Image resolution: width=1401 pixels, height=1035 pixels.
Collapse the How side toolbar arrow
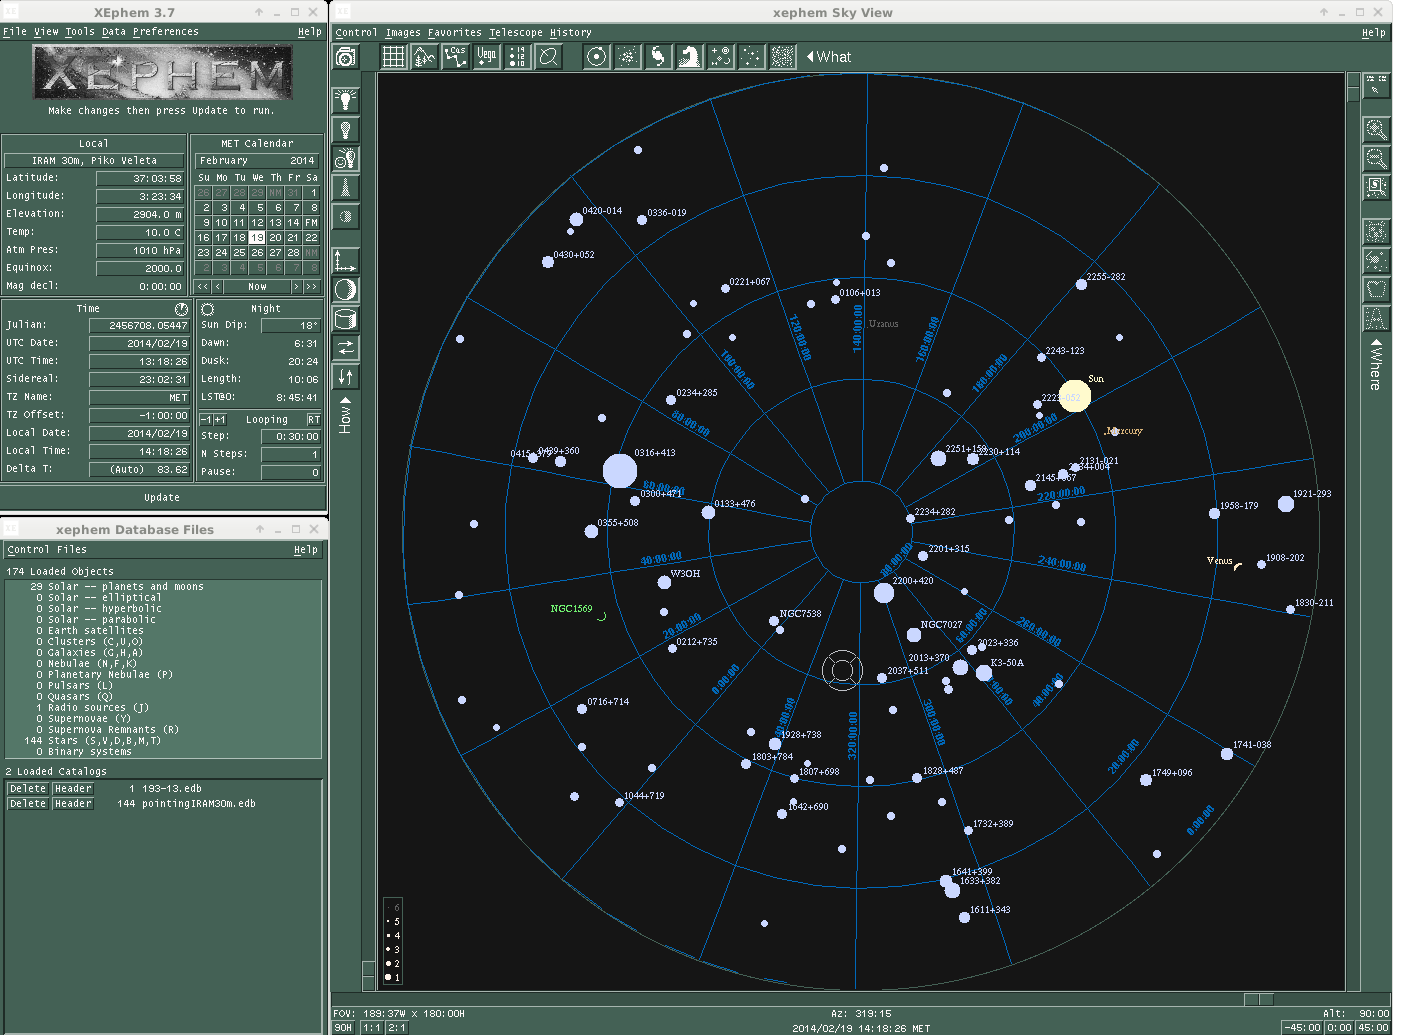click(345, 401)
